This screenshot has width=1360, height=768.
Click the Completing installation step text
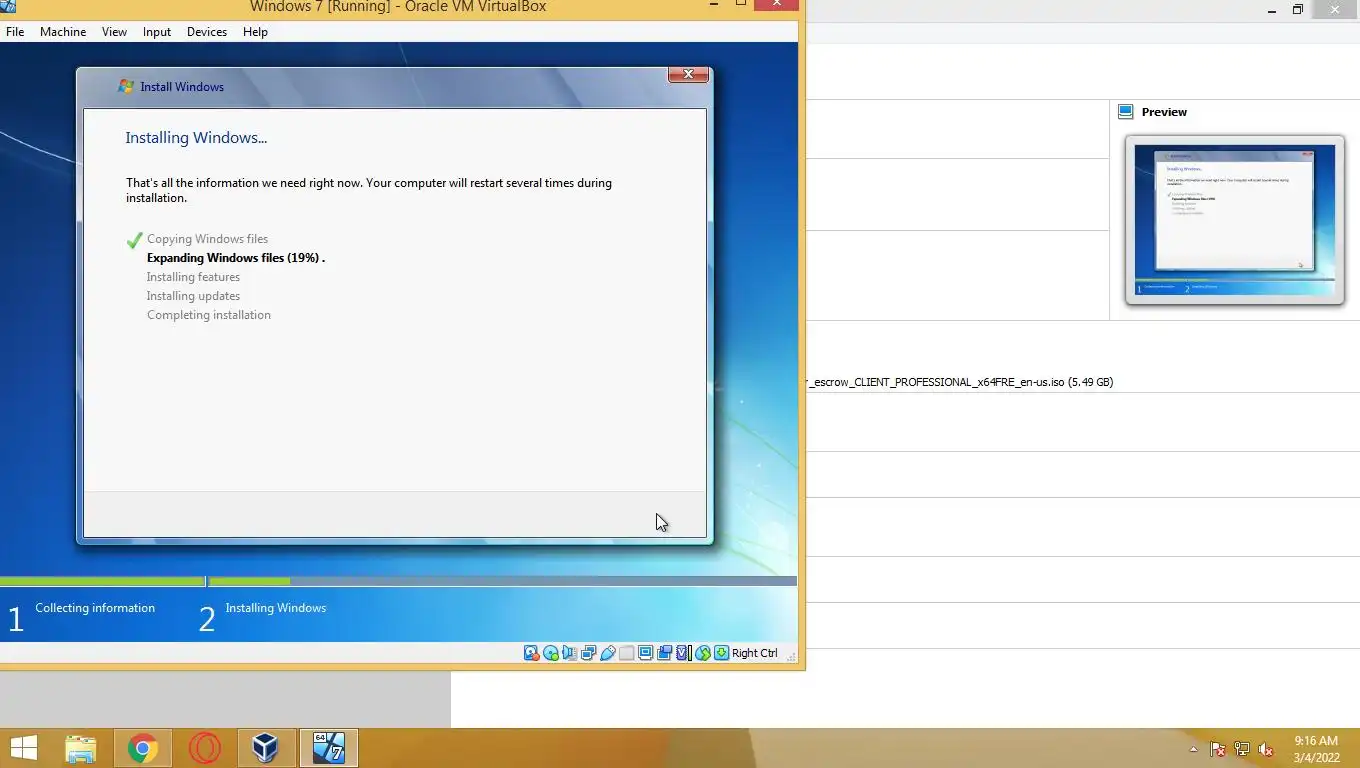pos(209,315)
